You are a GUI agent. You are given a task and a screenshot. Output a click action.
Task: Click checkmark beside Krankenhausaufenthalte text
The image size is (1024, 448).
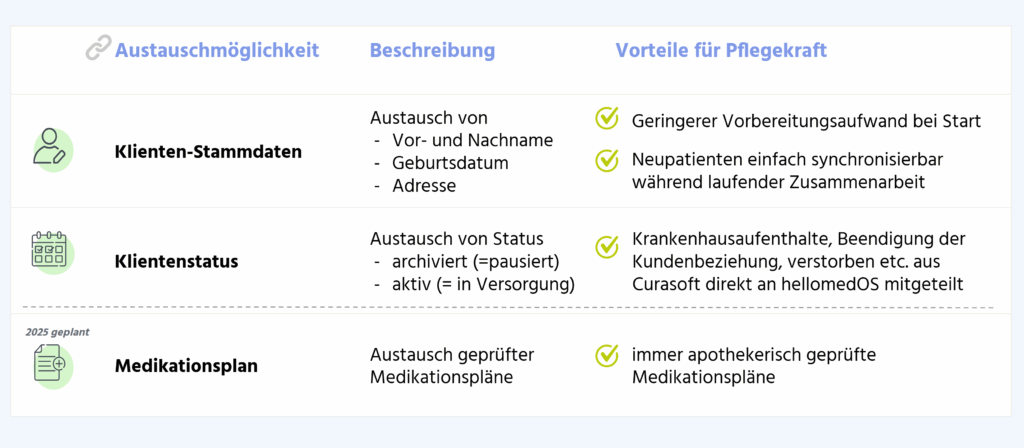point(607,245)
